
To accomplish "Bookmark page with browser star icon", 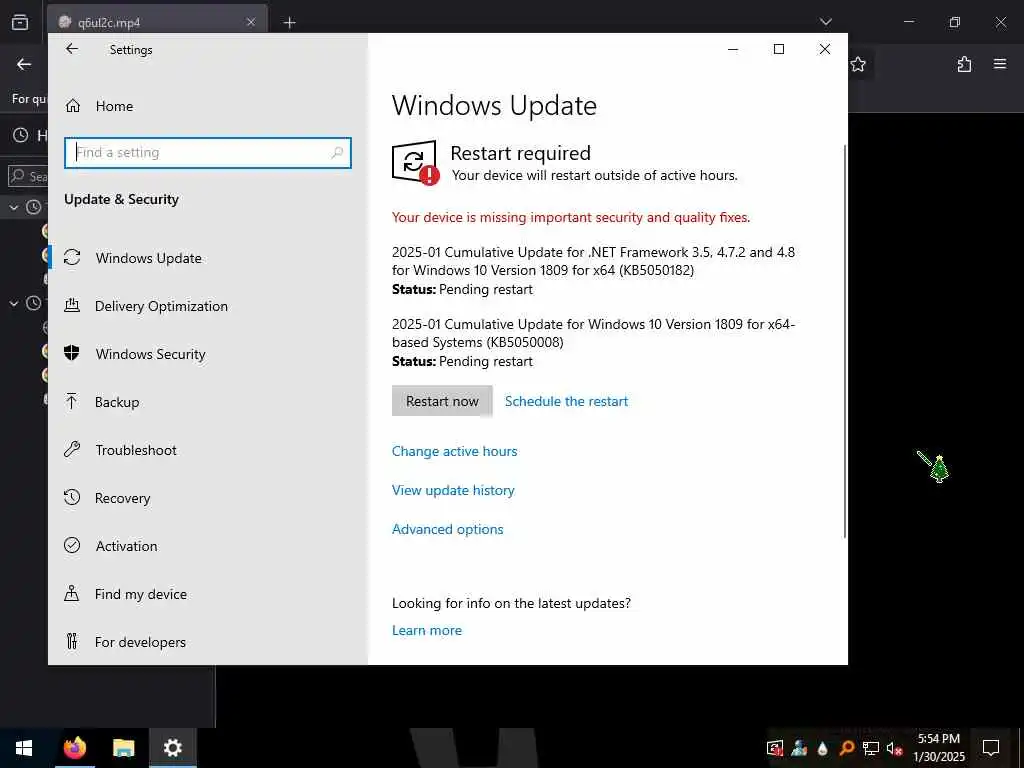I will pos(858,64).
